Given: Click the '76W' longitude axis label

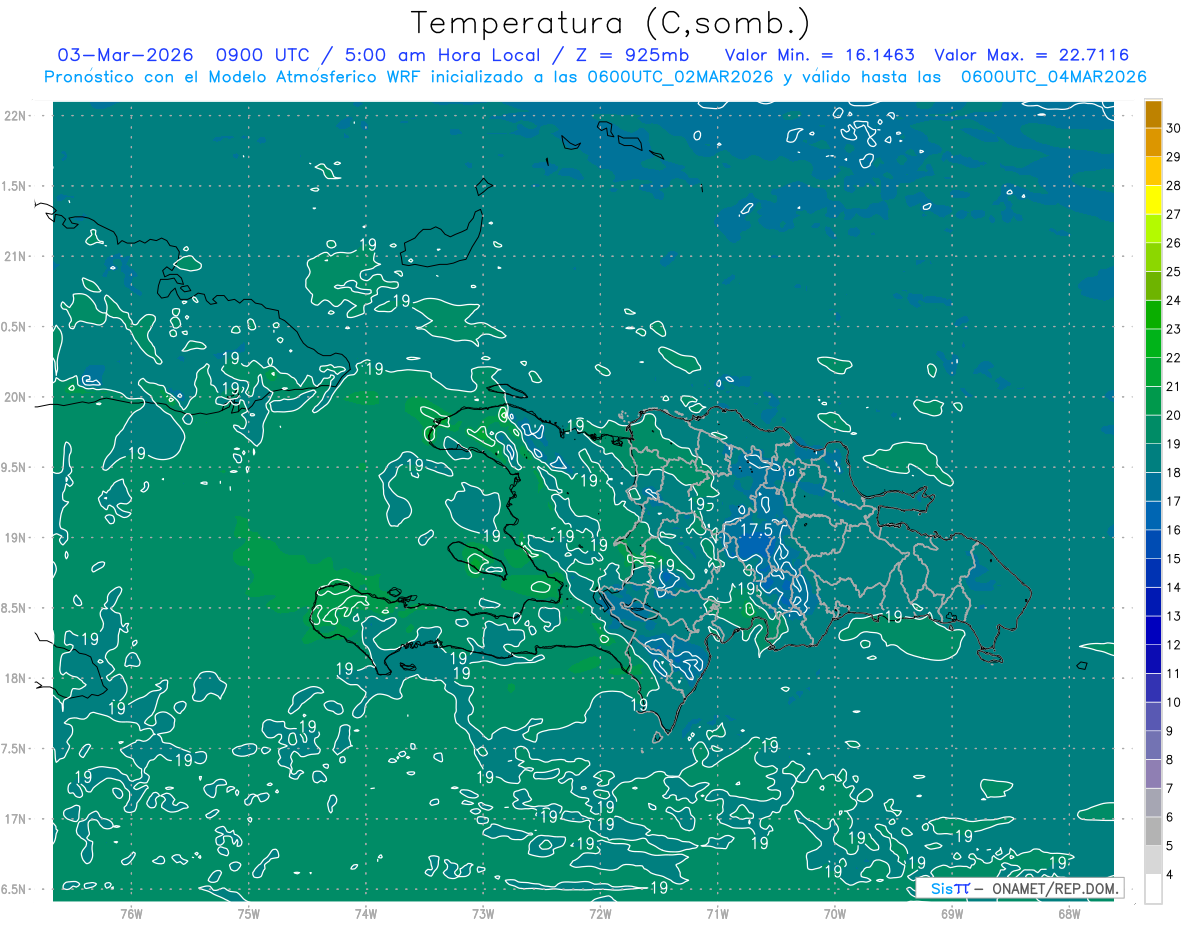Looking at the screenshot, I should 131,913.
